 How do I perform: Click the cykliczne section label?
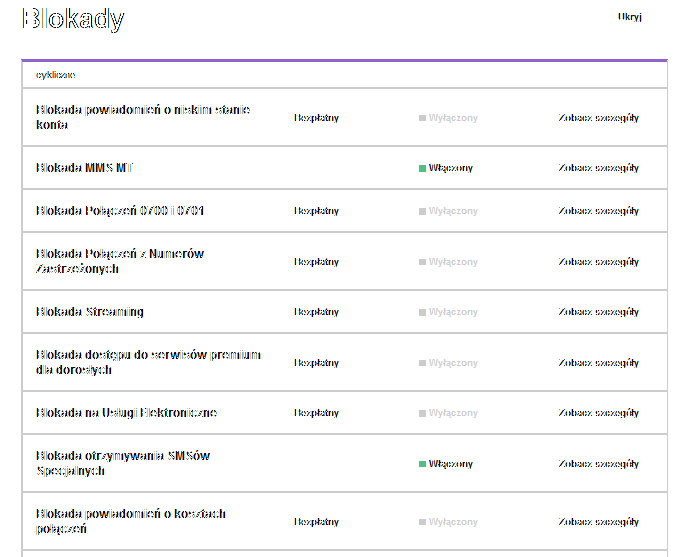[56, 75]
